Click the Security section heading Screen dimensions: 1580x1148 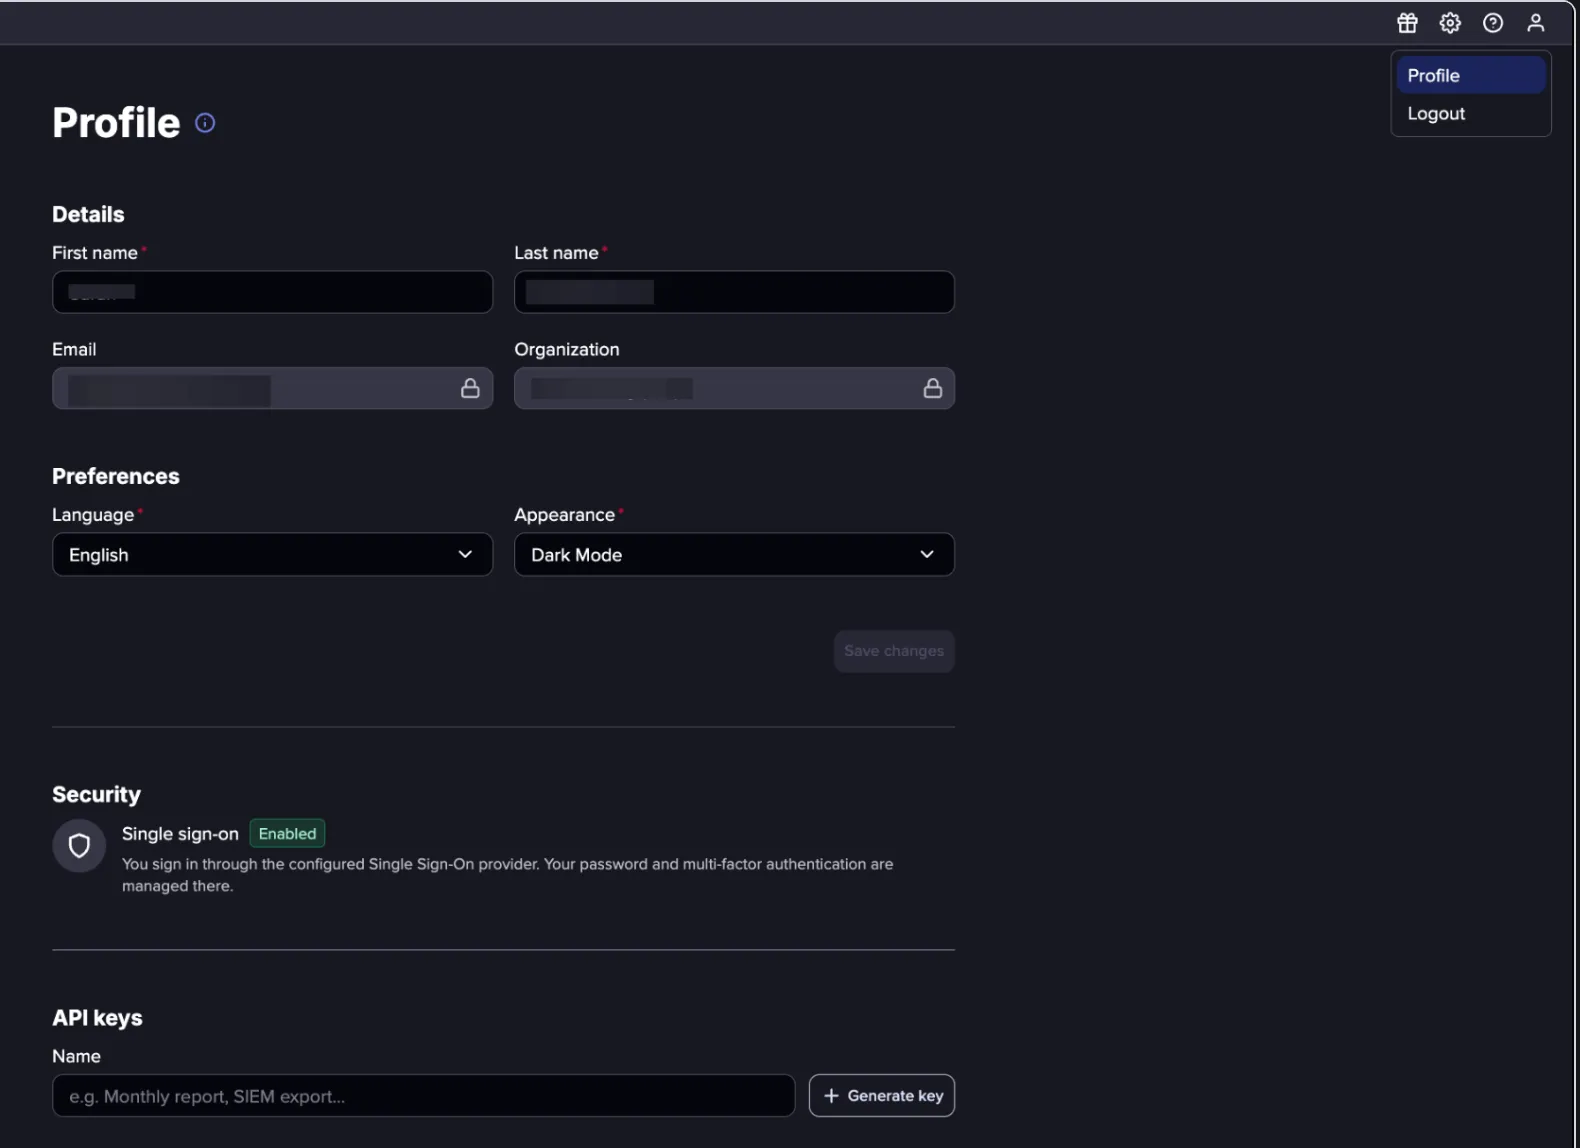coord(96,795)
